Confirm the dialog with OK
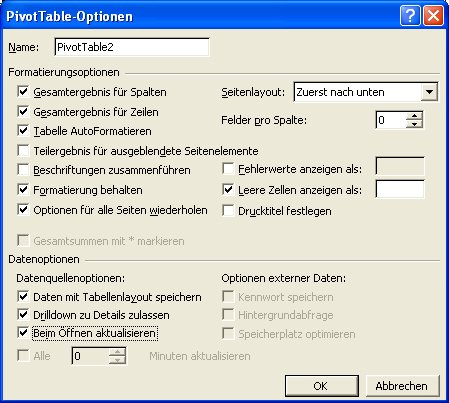Viewport: 449px width, 403px height. [322, 386]
